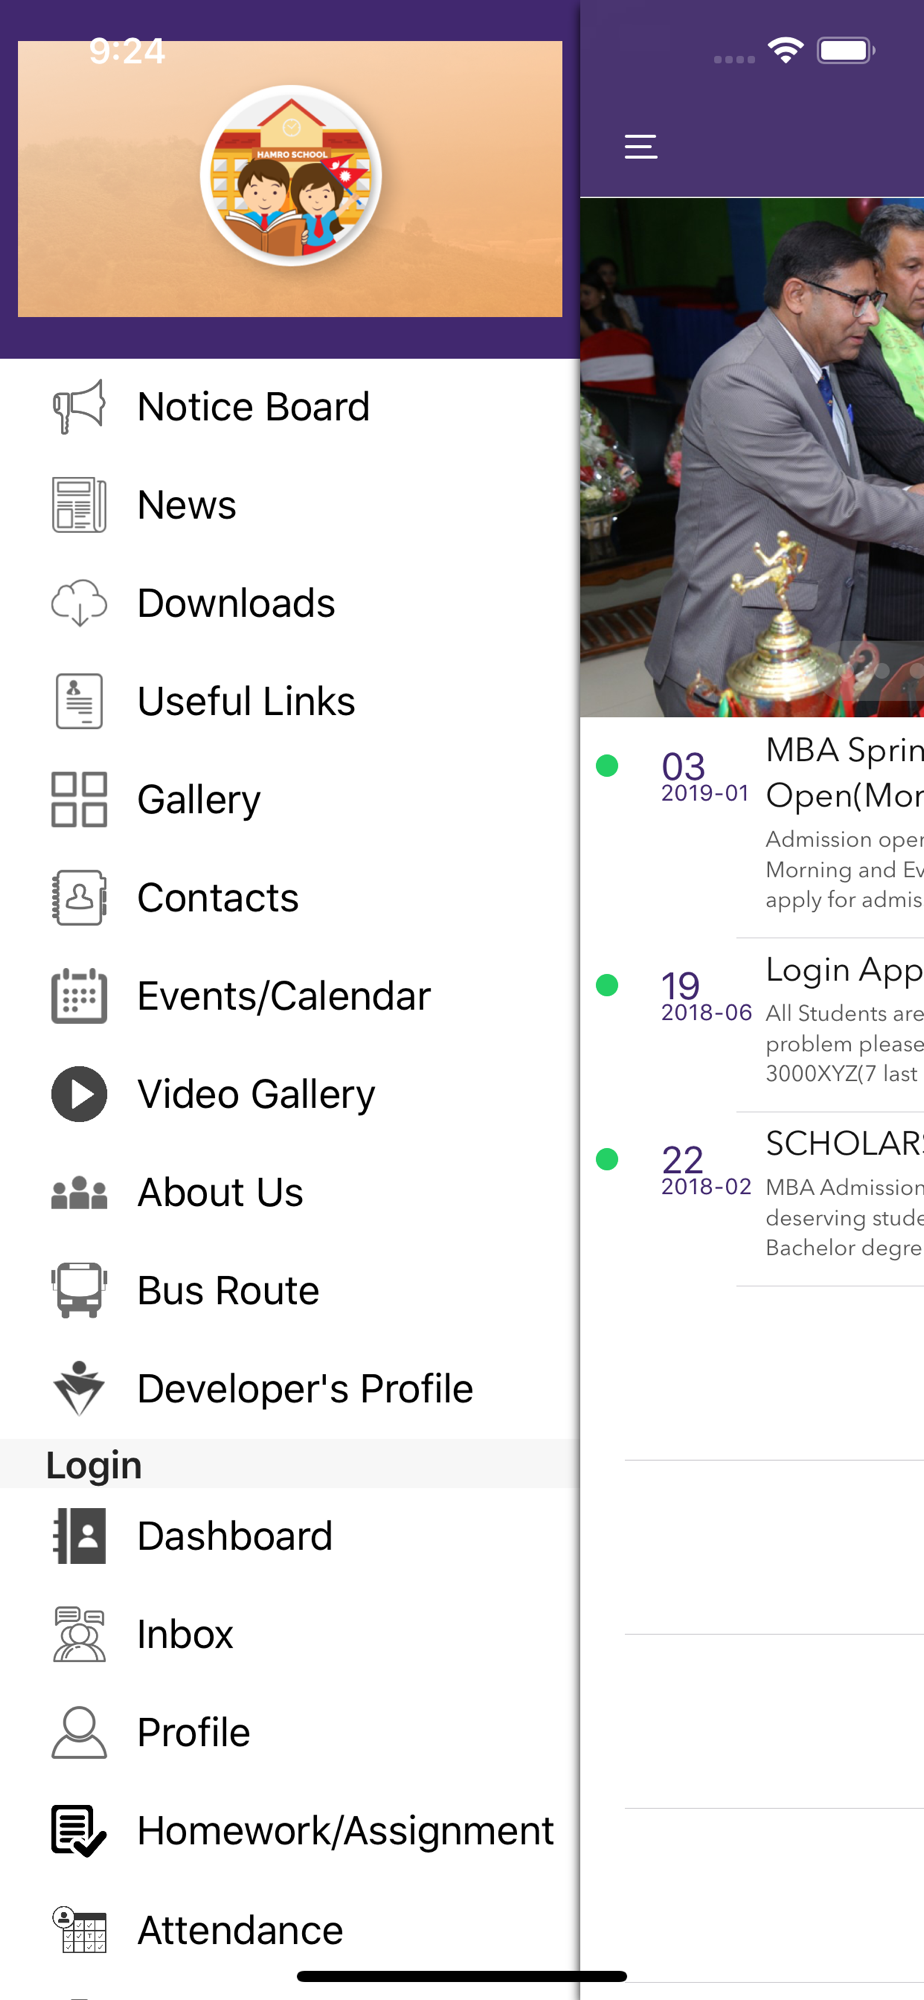Viewport: 924px width, 2000px height.
Task: Select the Profile menu entry
Action: pos(194,1733)
